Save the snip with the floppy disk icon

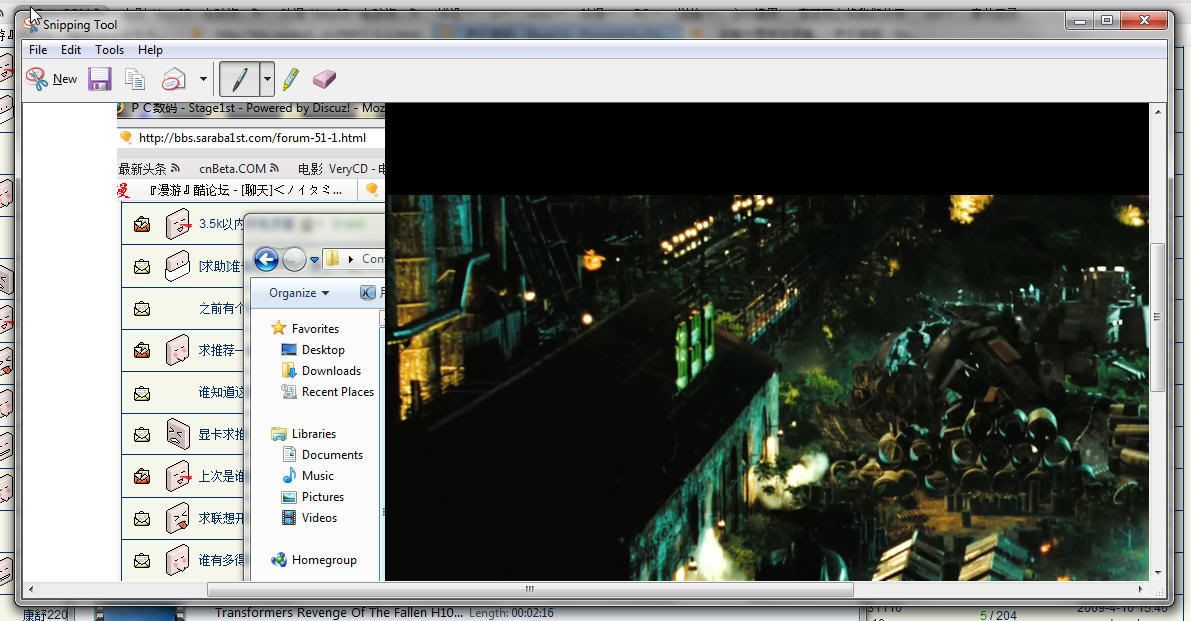click(x=100, y=79)
